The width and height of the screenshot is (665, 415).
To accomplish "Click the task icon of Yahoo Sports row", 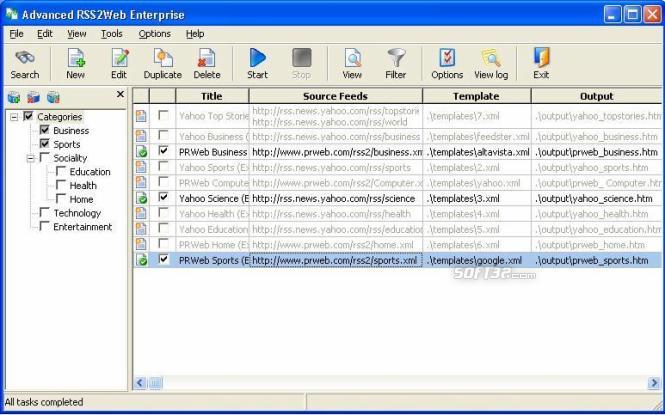I will 141,167.
